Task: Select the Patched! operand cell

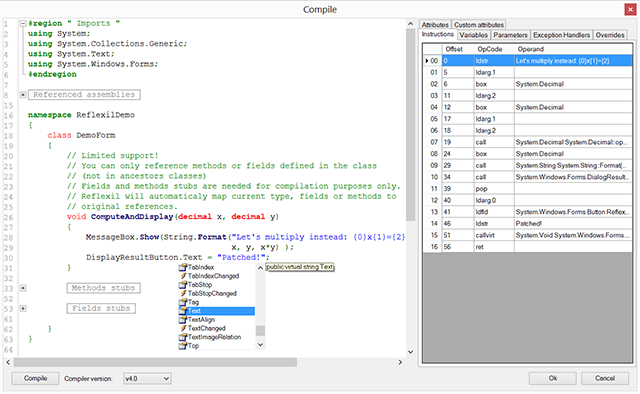Action: click(573, 224)
